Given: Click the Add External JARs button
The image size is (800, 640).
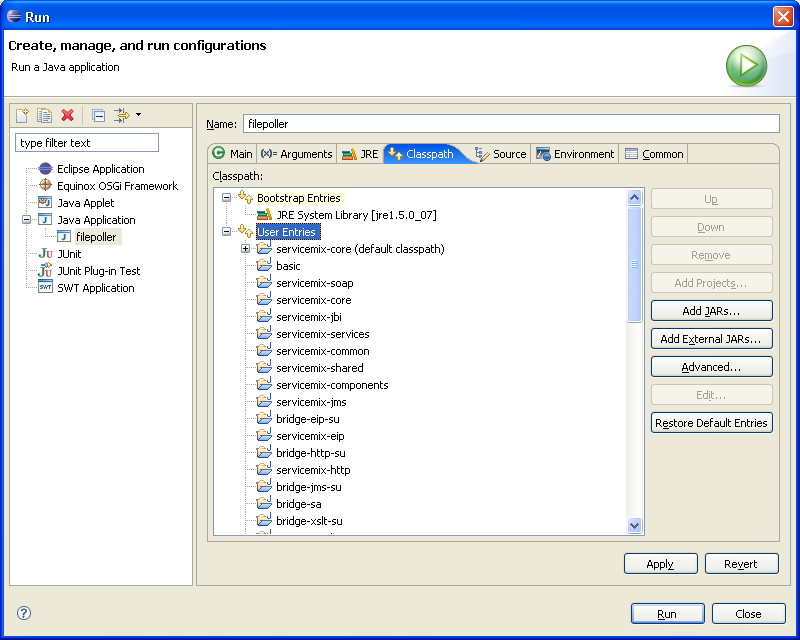Looking at the screenshot, I should pyautogui.click(x=711, y=339).
